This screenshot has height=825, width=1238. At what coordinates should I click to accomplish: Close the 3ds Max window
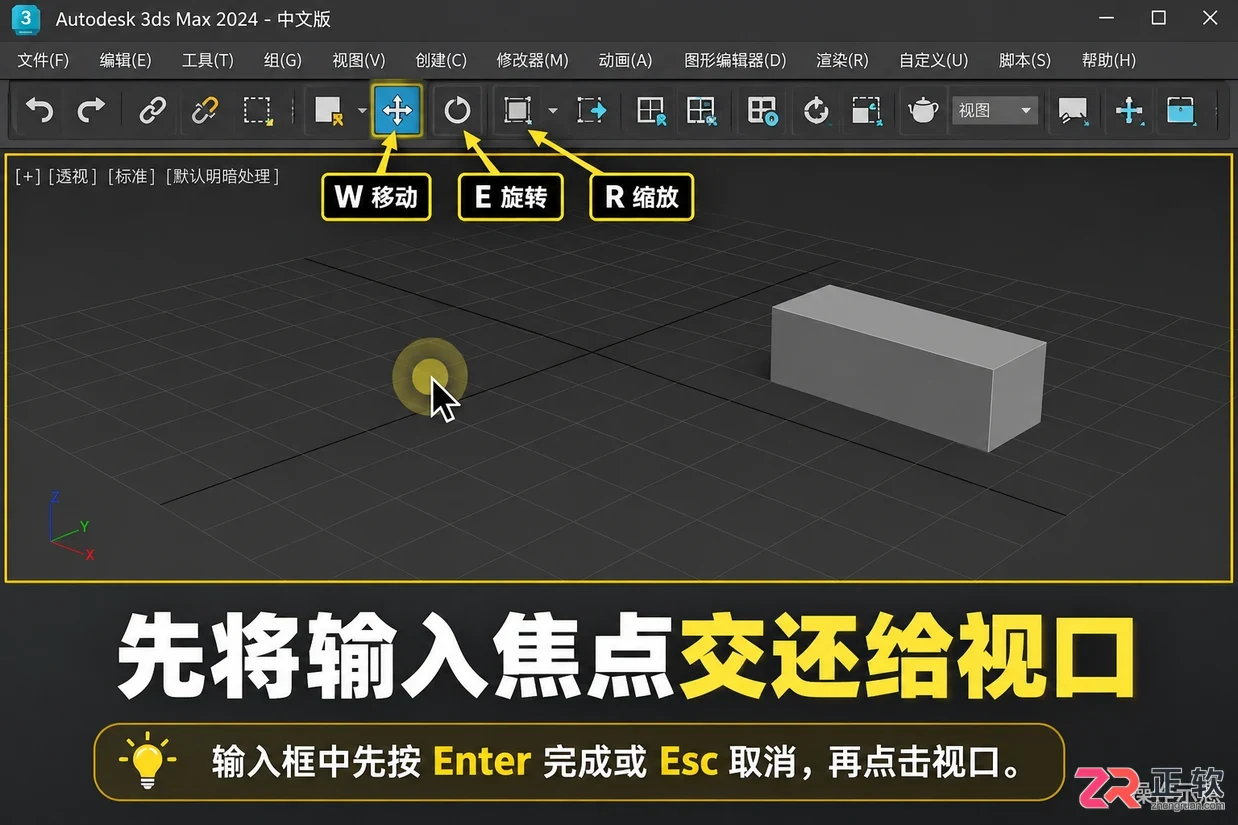point(1209,18)
